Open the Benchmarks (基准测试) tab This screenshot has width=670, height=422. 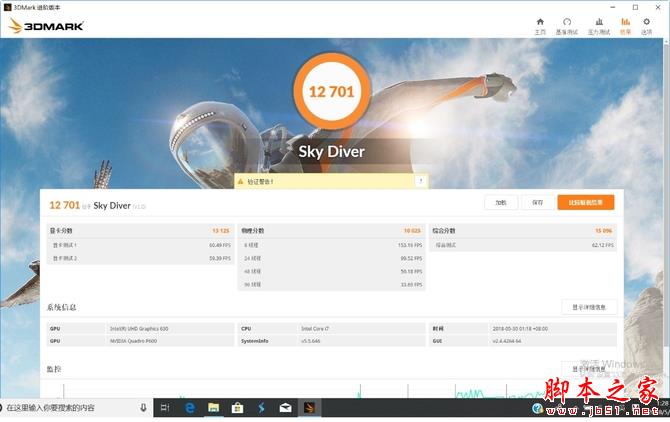tap(567, 26)
